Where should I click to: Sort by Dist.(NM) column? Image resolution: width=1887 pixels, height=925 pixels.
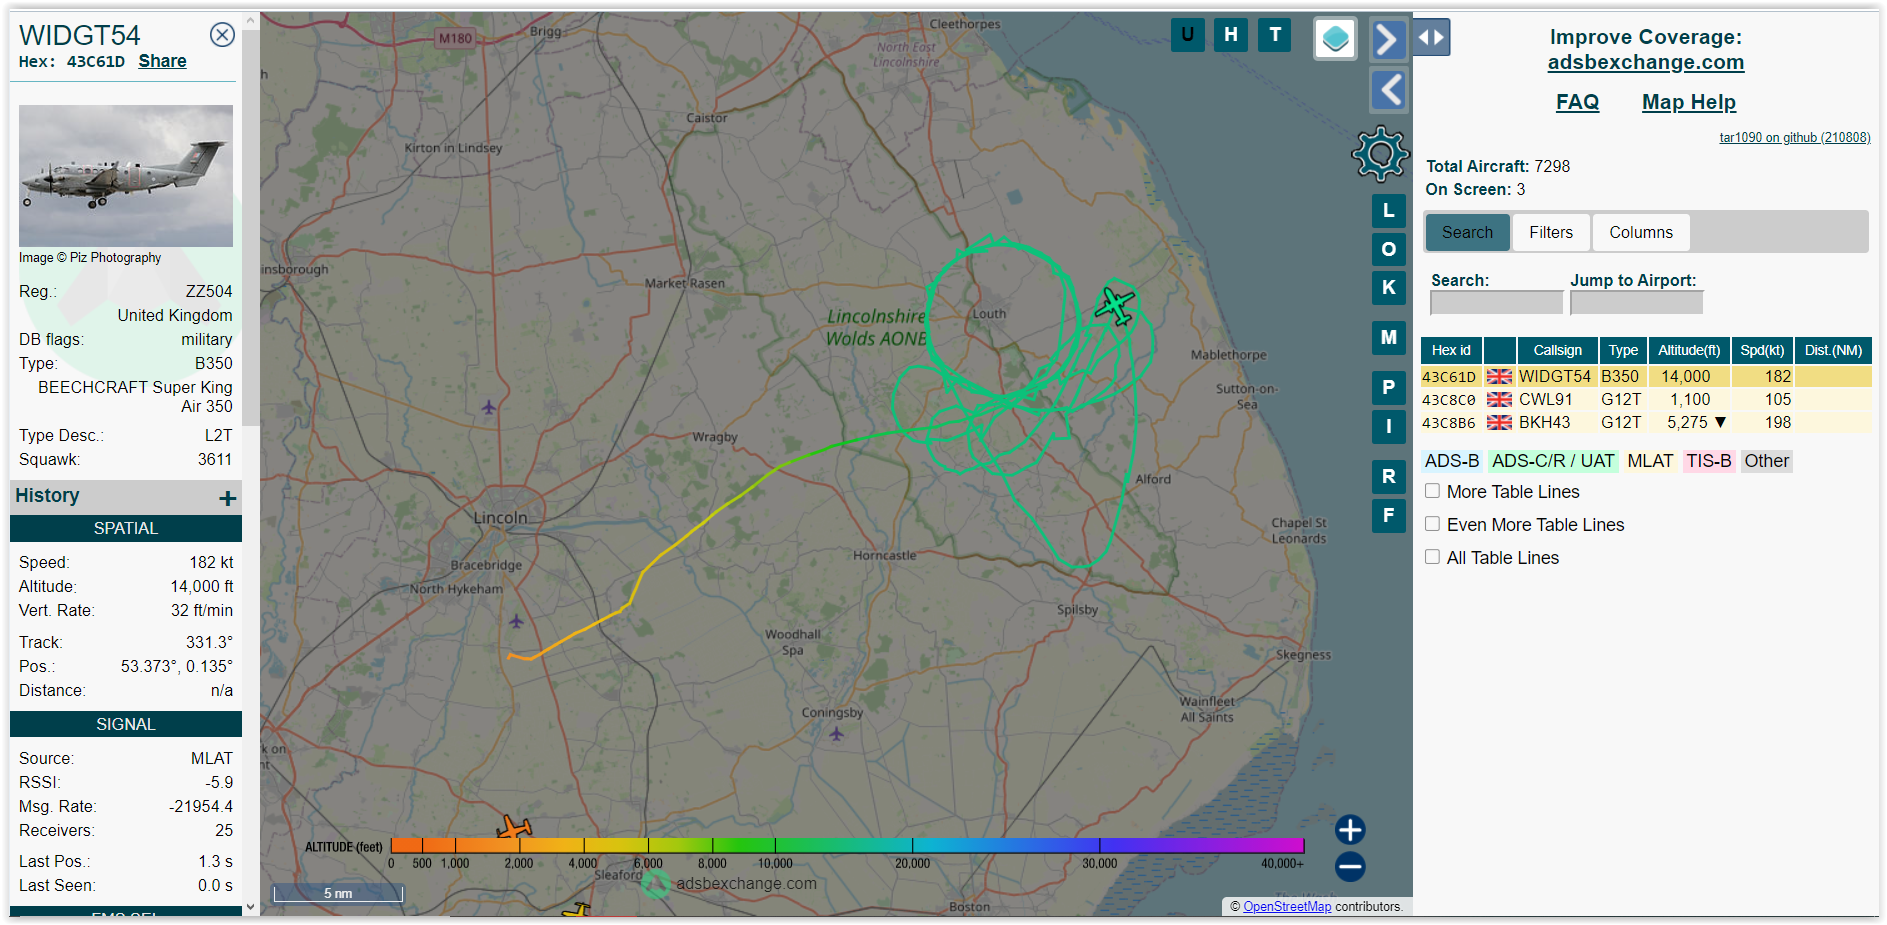[x=1833, y=350]
